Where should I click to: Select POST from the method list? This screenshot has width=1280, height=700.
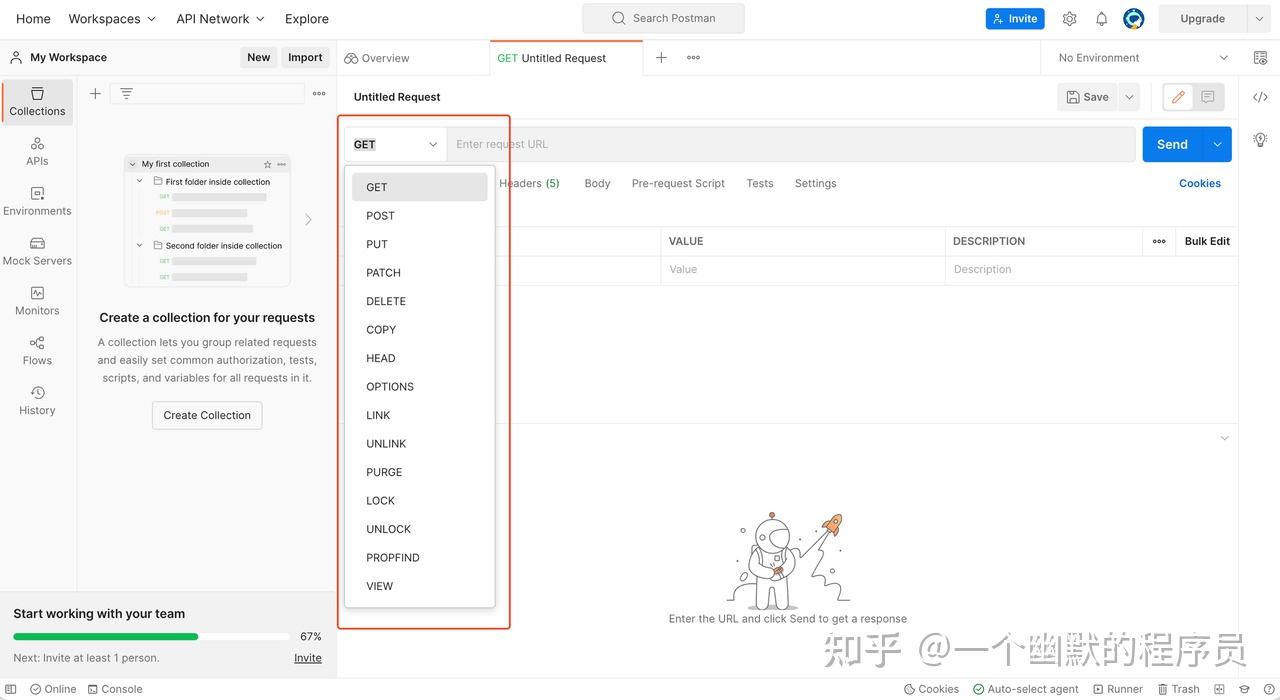[x=380, y=216]
